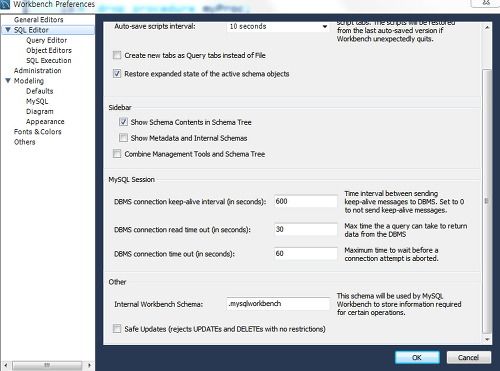Click sidebar tree horizontal scrollbar thumb
Screen dimensions: 500x371
[47, 365]
